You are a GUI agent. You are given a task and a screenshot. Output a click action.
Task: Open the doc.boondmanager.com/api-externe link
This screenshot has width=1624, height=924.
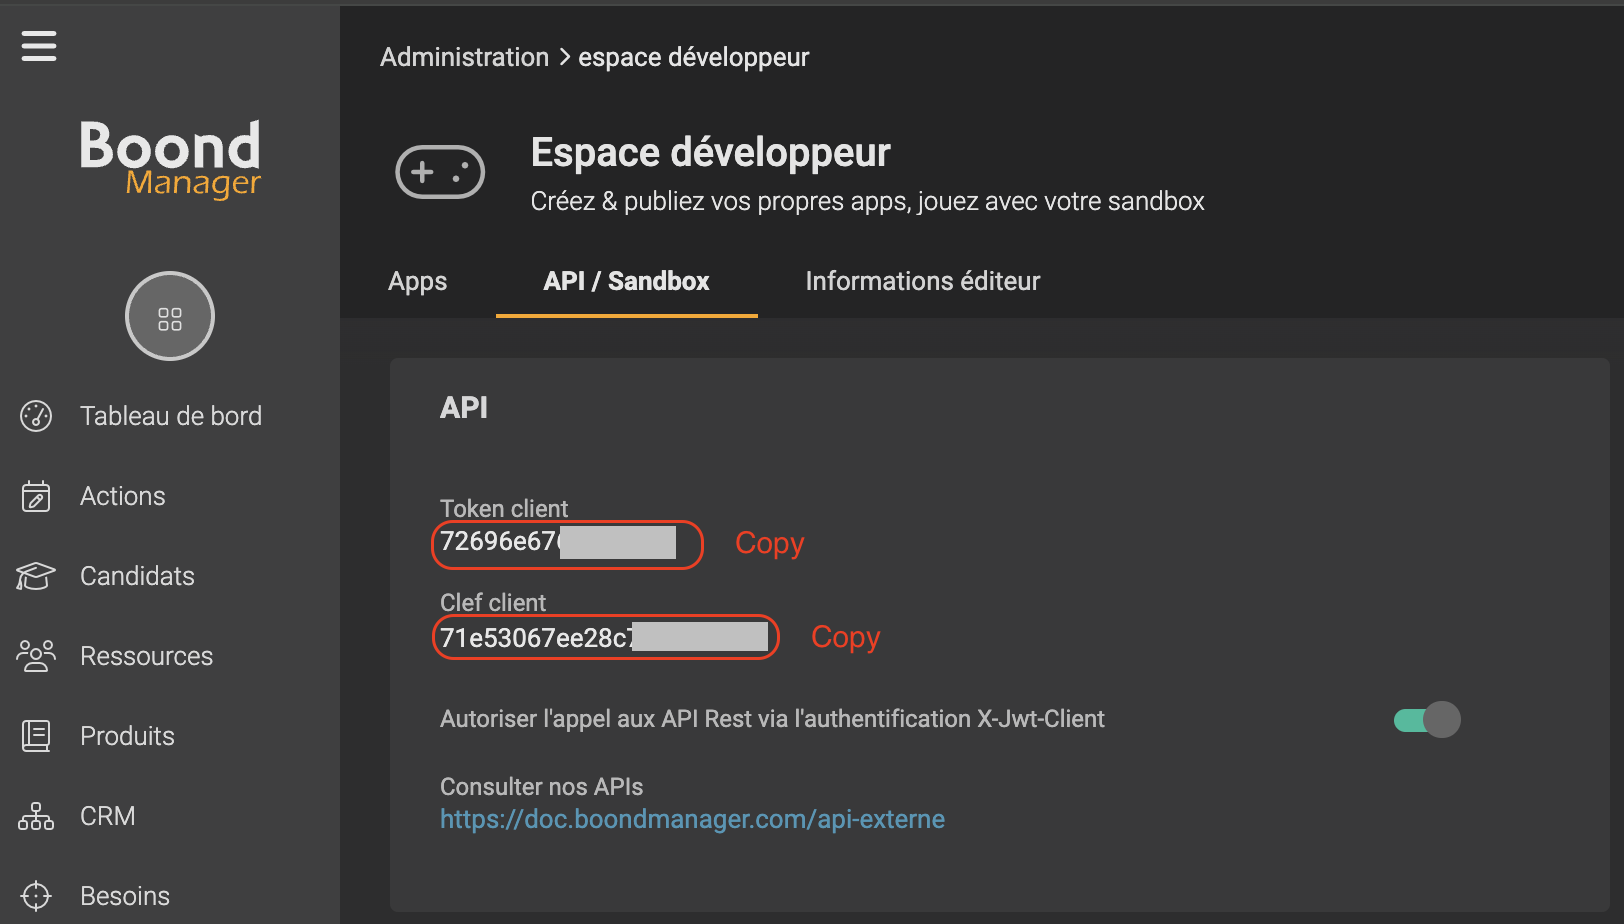point(692,819)
